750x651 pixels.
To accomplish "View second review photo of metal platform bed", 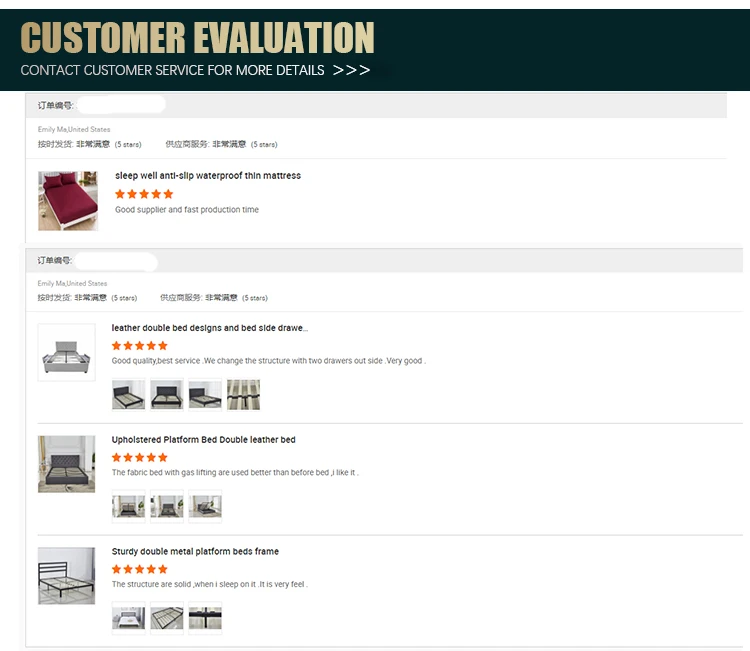I will pyautogui.click(x=167, y=618).
